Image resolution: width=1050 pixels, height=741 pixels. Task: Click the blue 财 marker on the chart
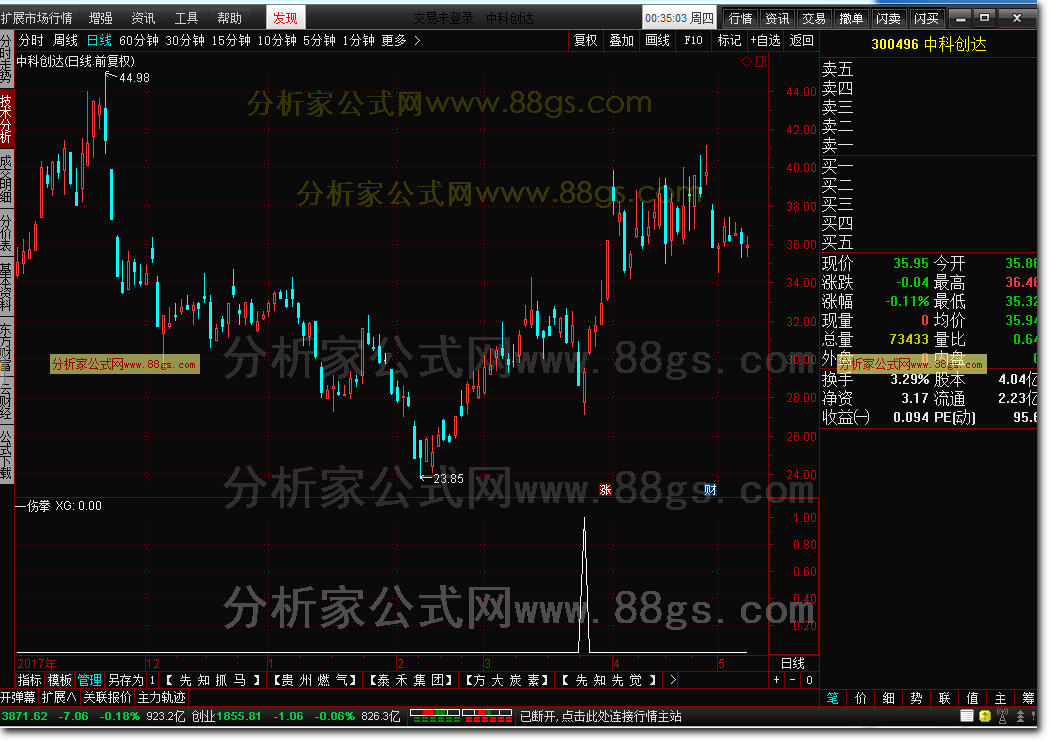pyautogui.click(x=710, y=489)
